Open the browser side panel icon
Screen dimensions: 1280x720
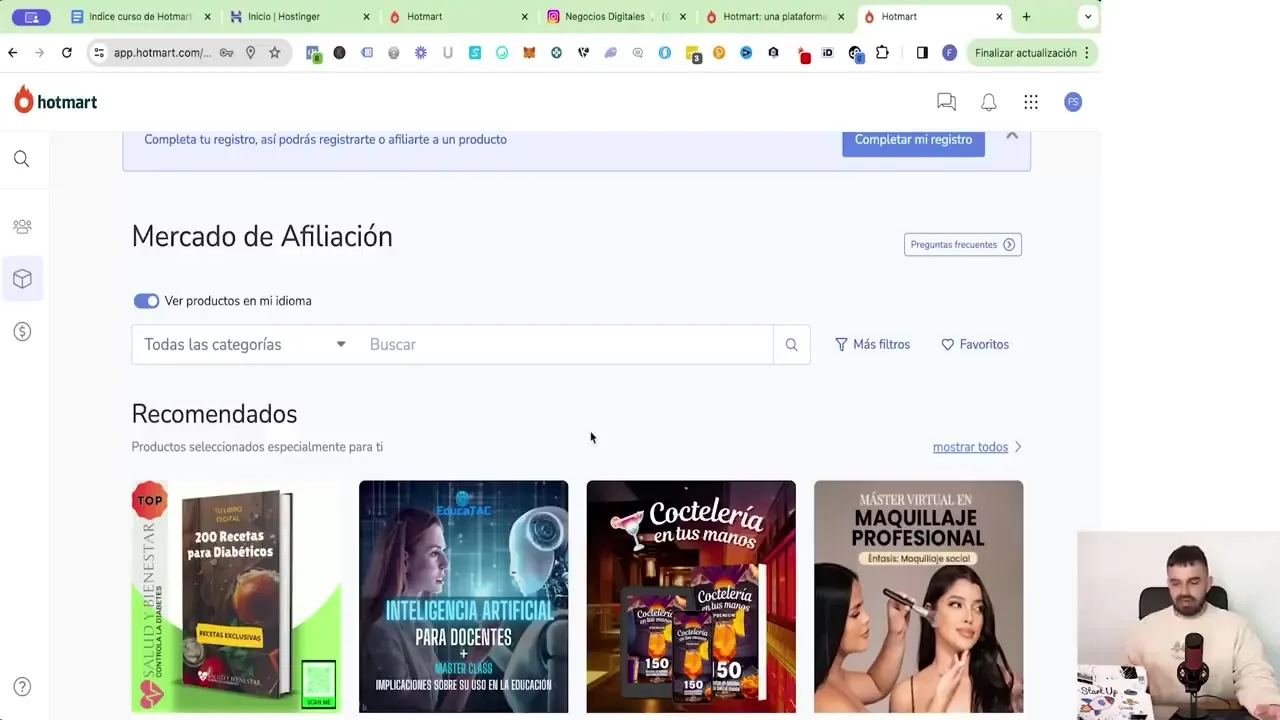922,53
